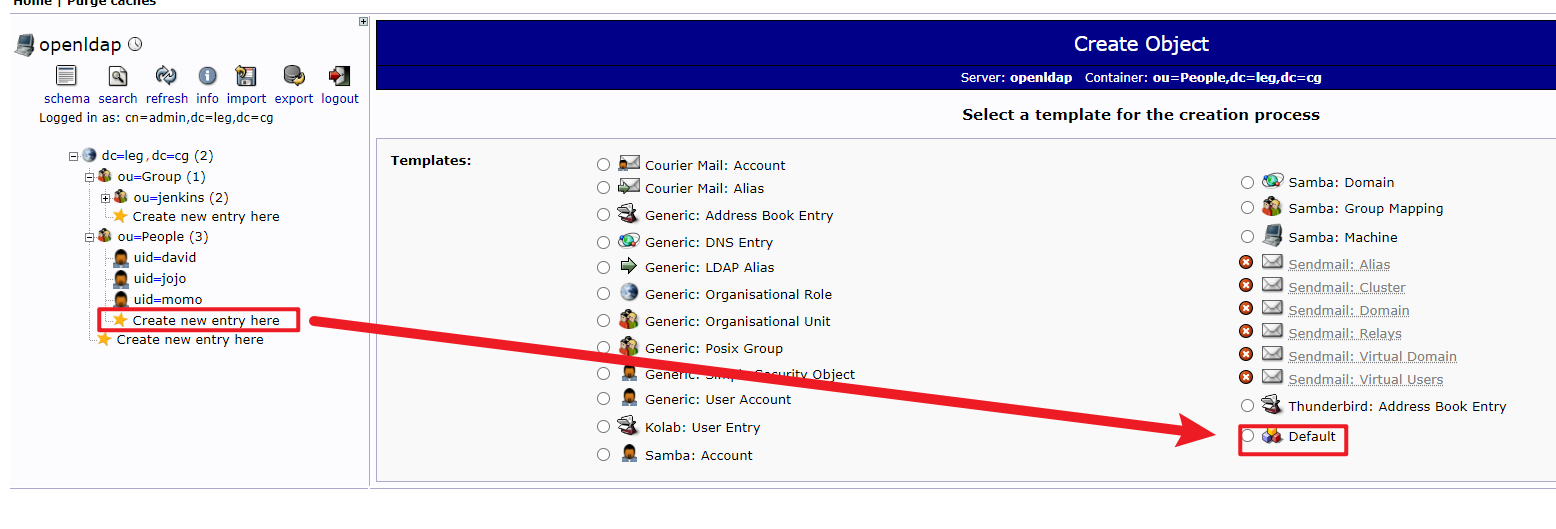Select Generic: Posix Group radio button

[603, 348]
